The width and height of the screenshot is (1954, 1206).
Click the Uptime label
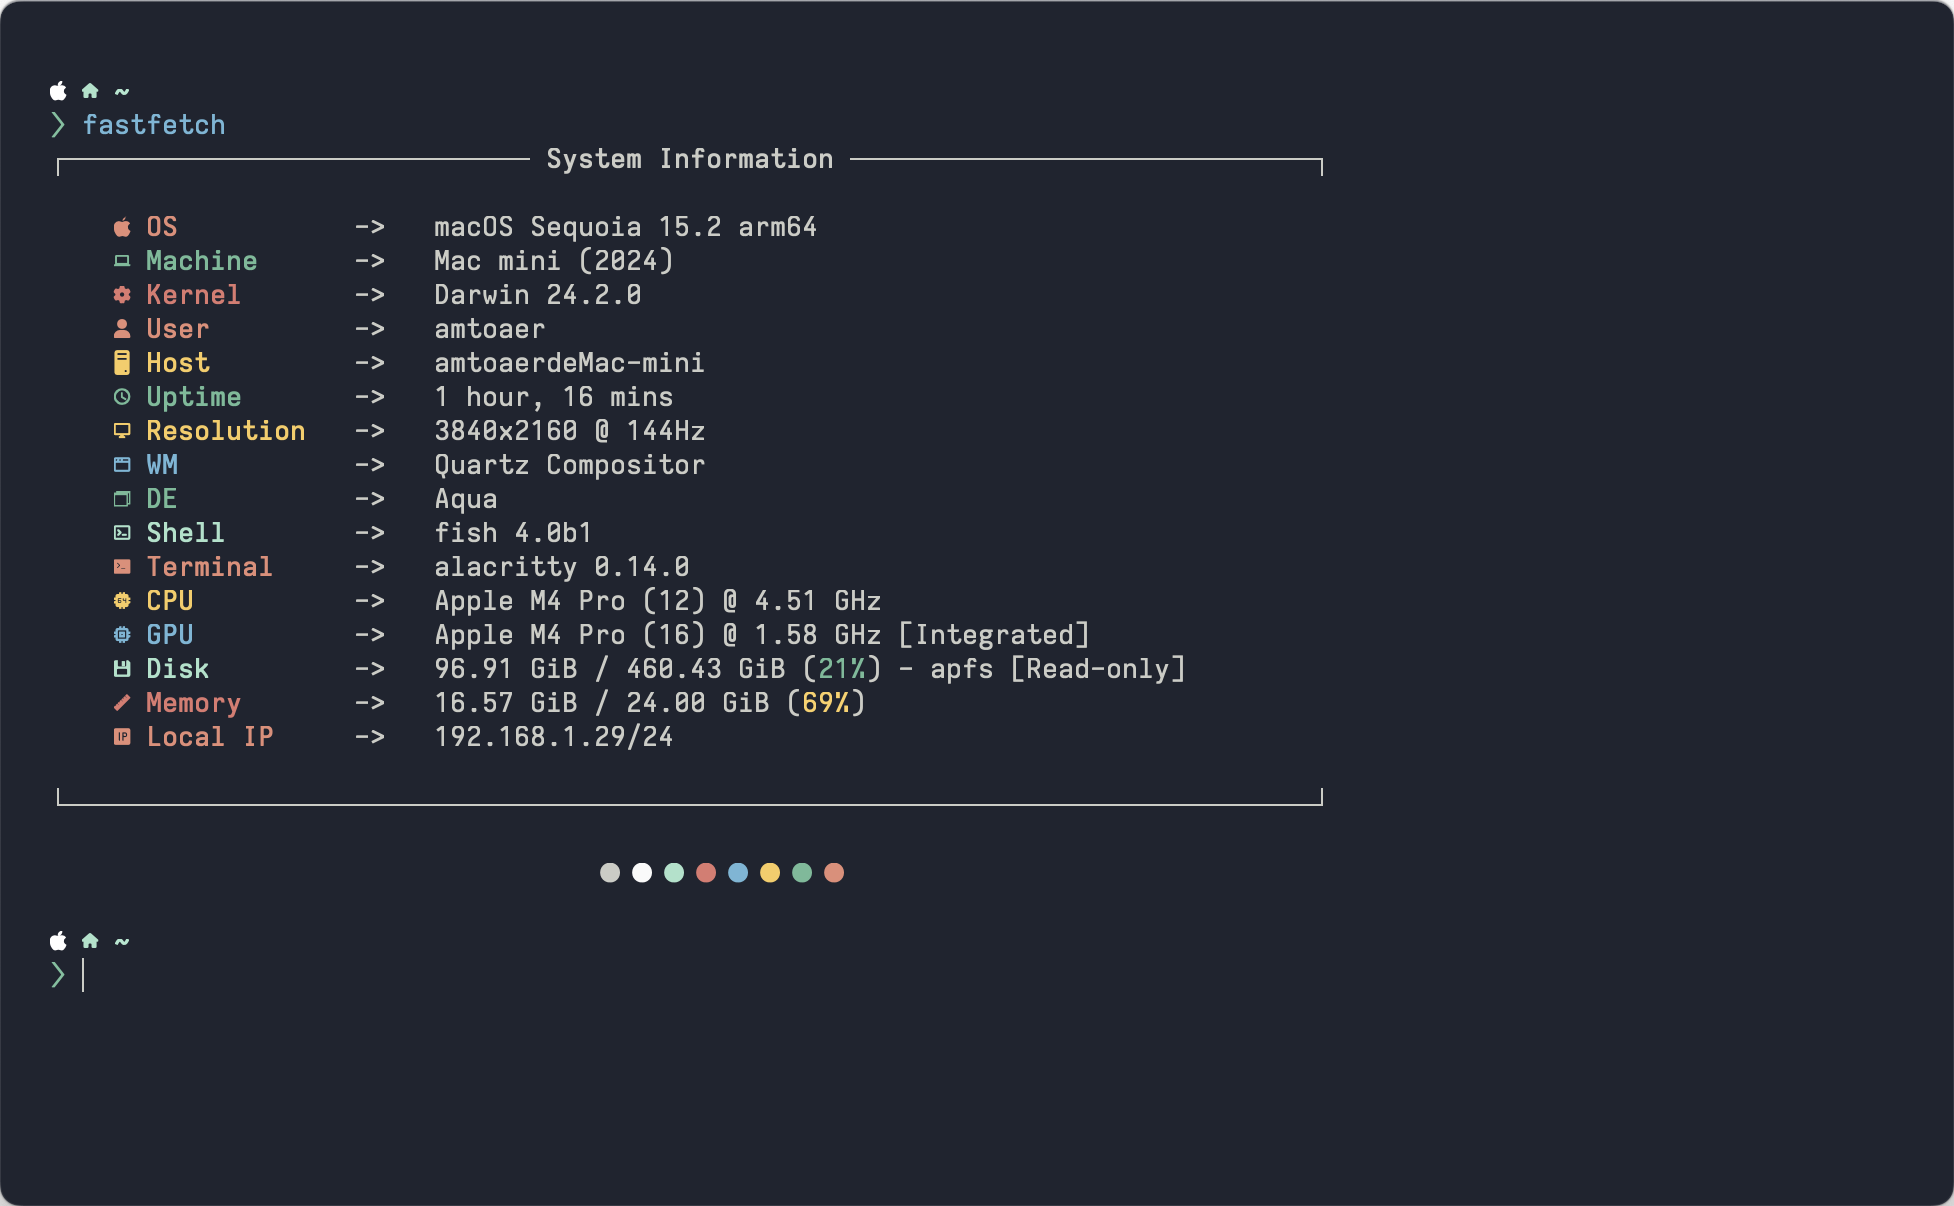click(x=194, y=397)
